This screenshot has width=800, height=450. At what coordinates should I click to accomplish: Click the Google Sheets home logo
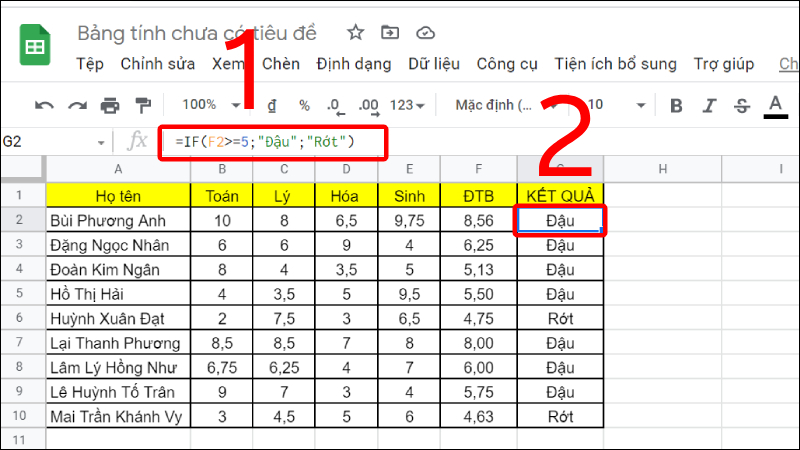(x=39, y=48)
